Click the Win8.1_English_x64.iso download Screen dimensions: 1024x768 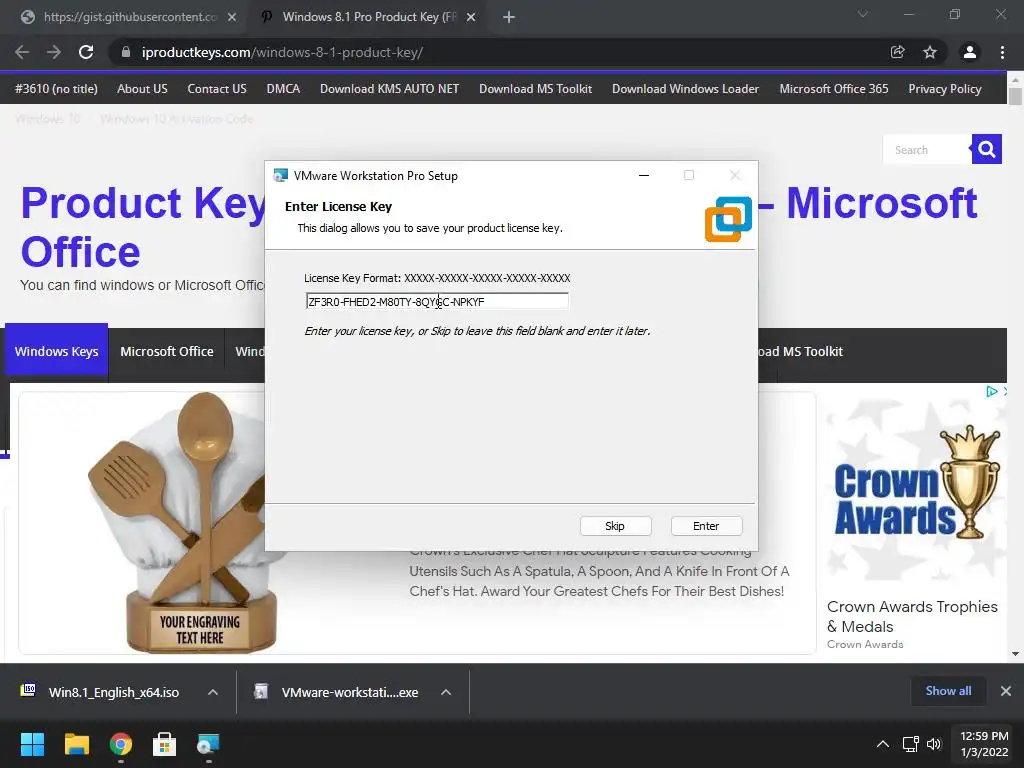pos(114,692)
